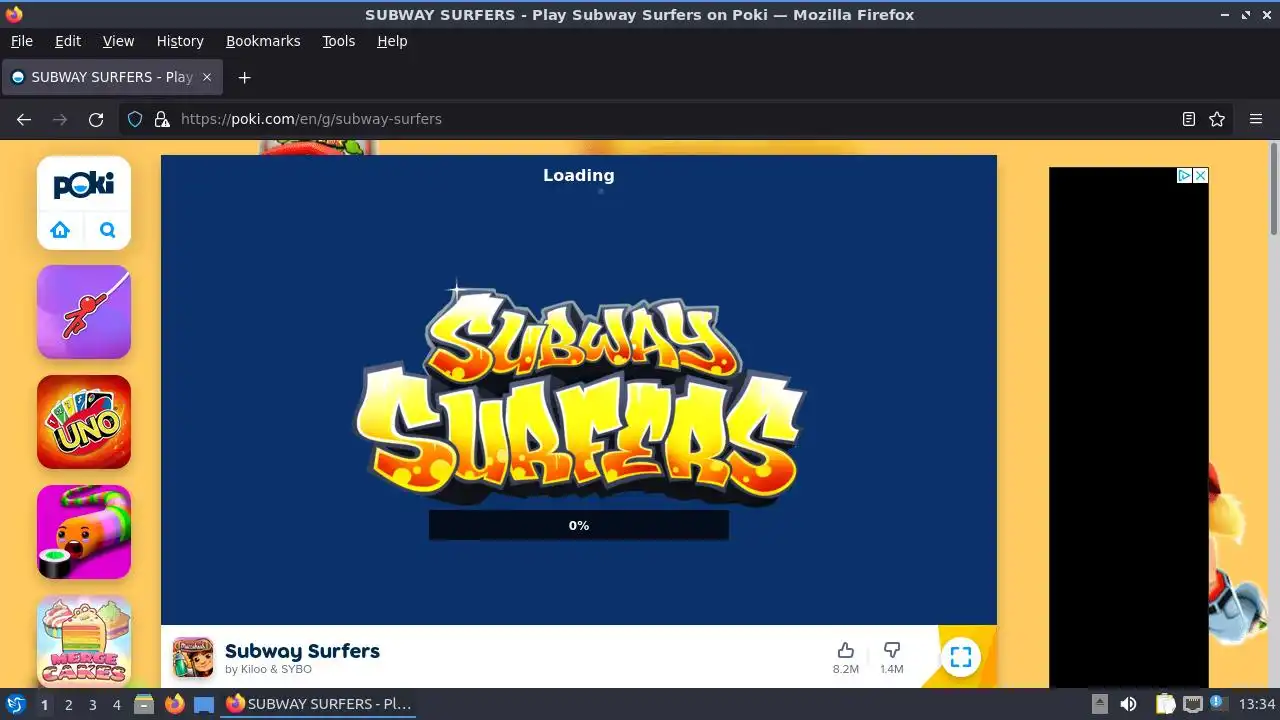The image size is (1280, 720).
Task: Click the page vertical scrollbar
Action: (1274, 190)
